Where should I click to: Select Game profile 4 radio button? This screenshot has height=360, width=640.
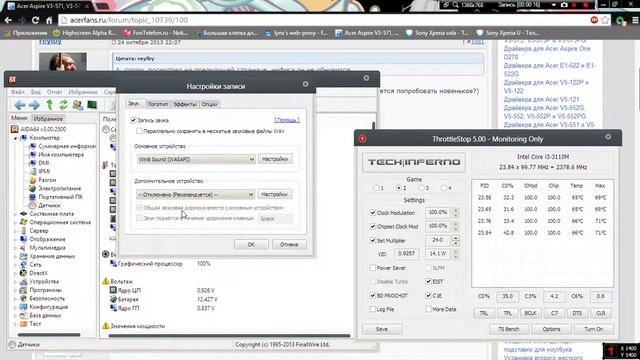[x=444, y=188]
